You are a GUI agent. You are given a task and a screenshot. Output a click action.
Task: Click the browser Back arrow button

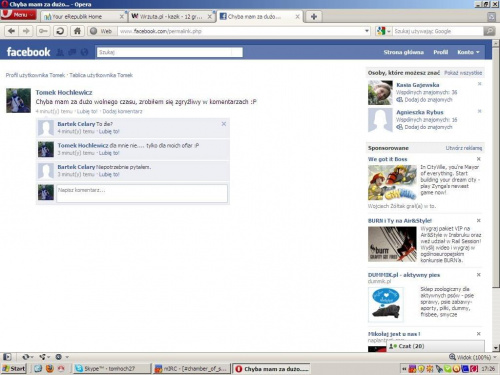point(11,31)
